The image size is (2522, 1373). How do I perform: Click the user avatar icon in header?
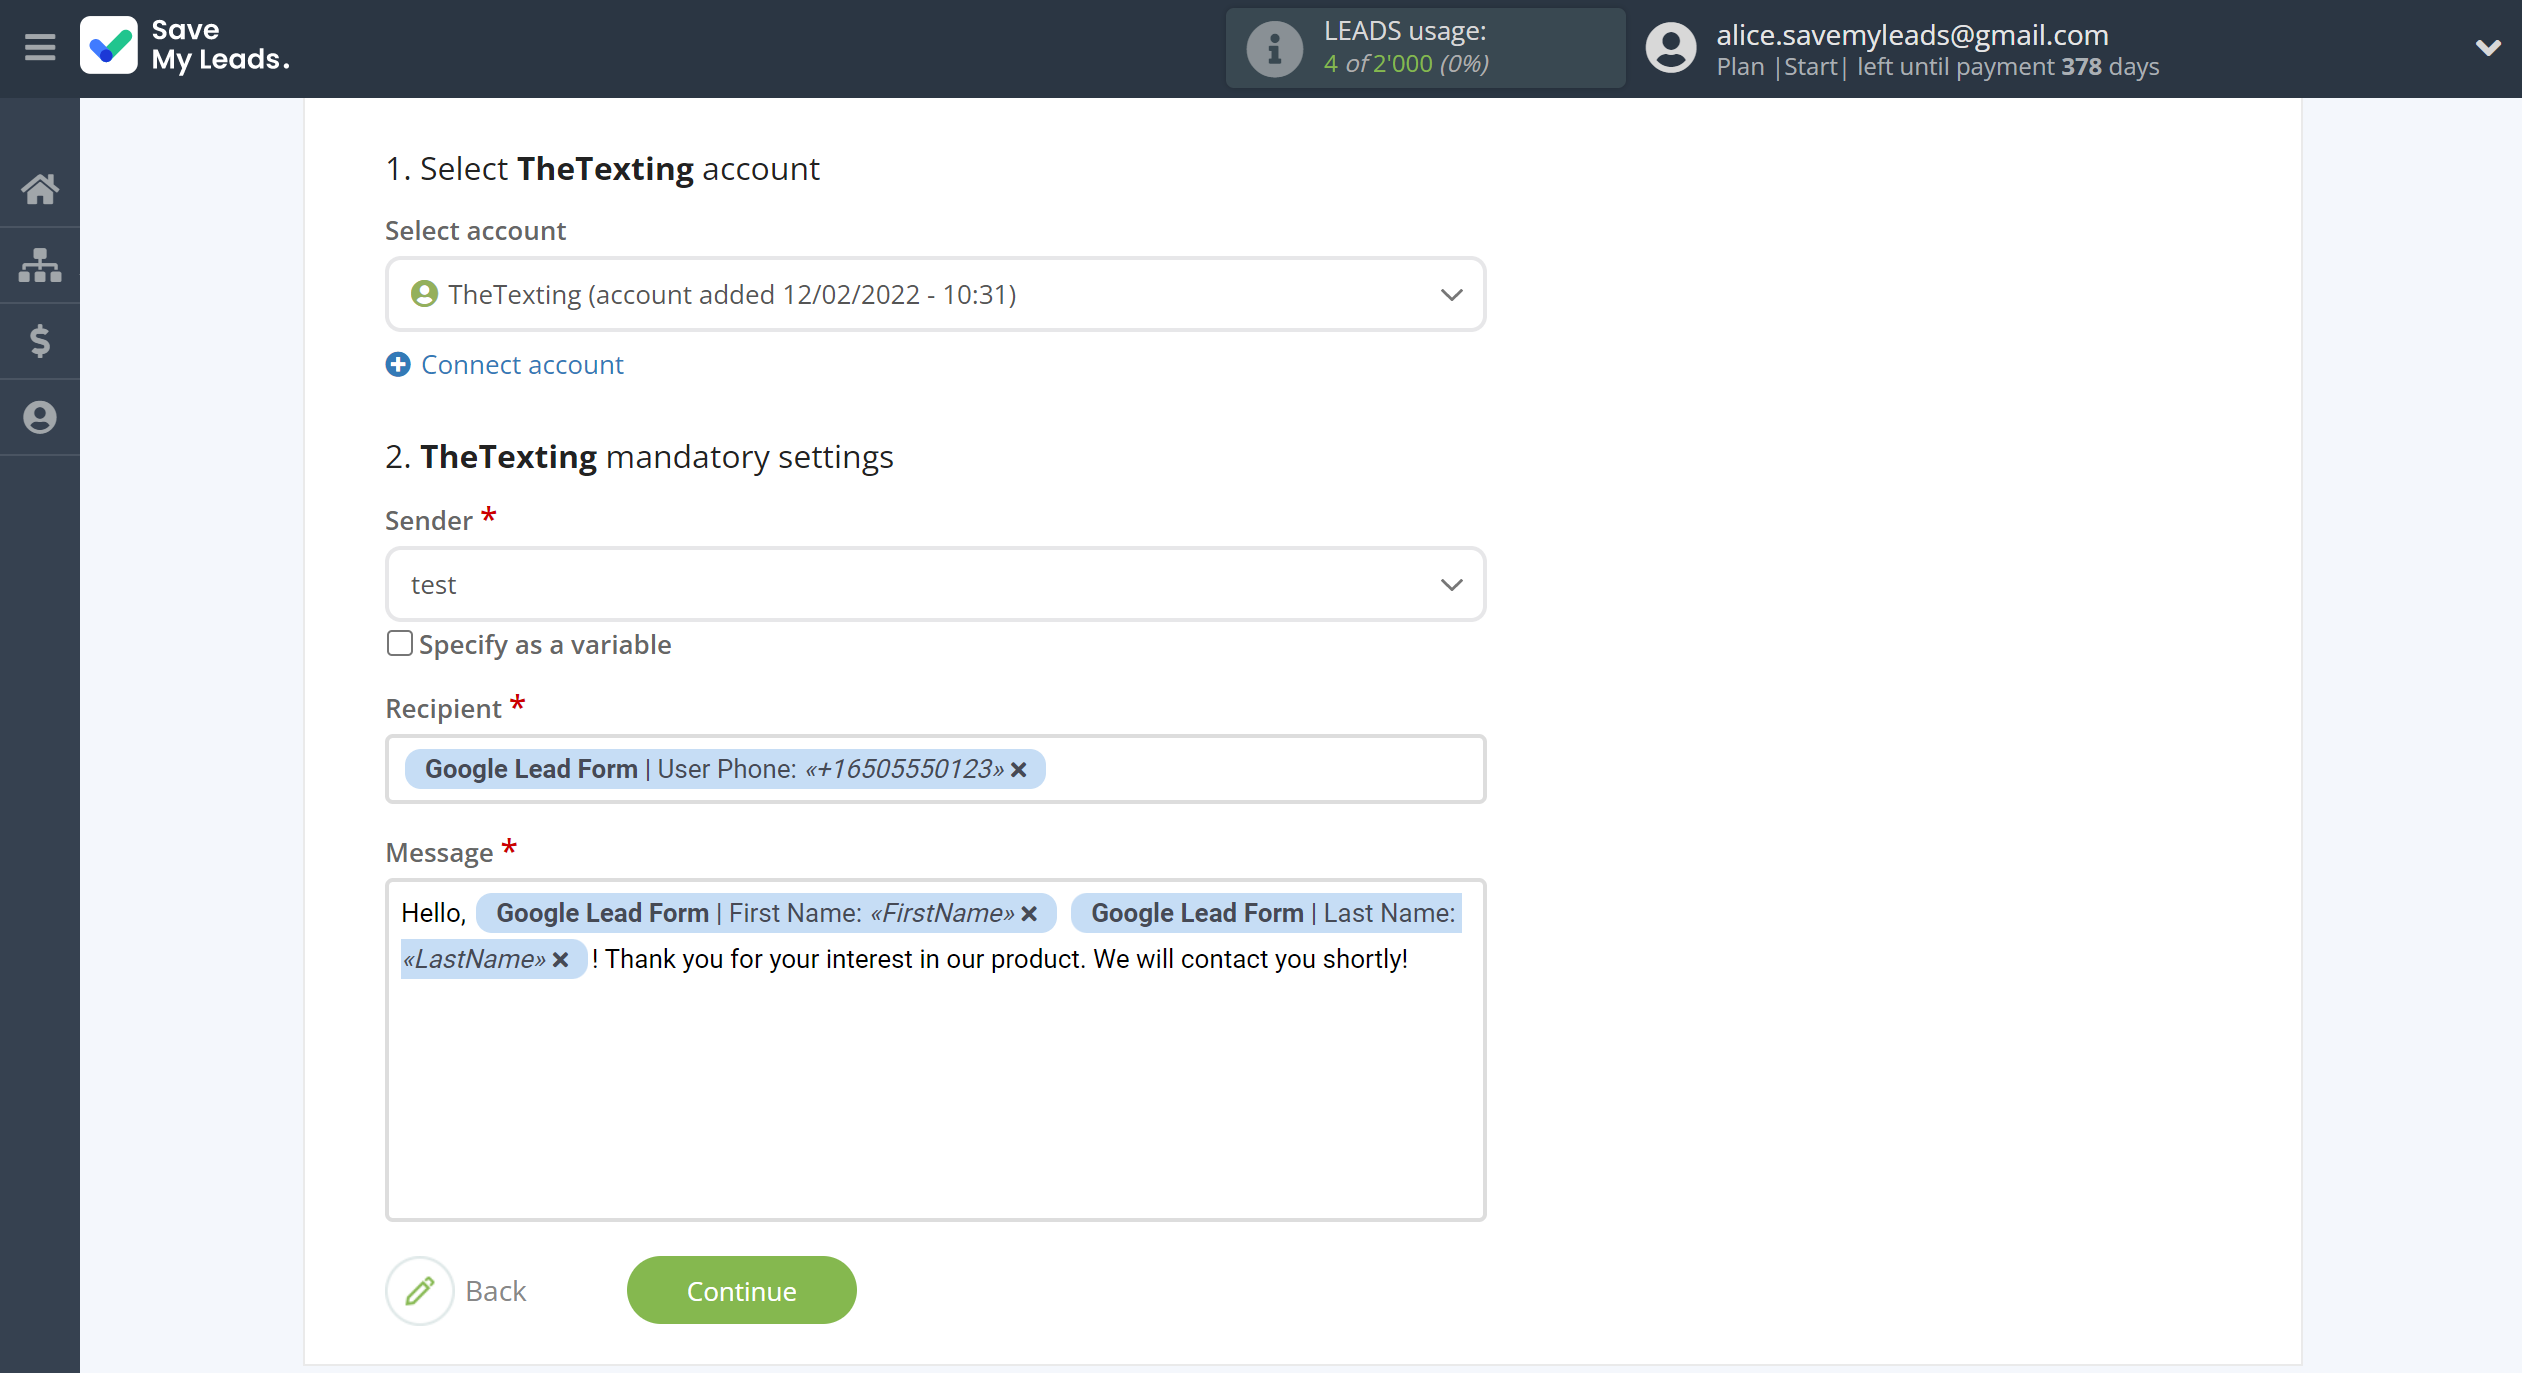point(1670,48)
